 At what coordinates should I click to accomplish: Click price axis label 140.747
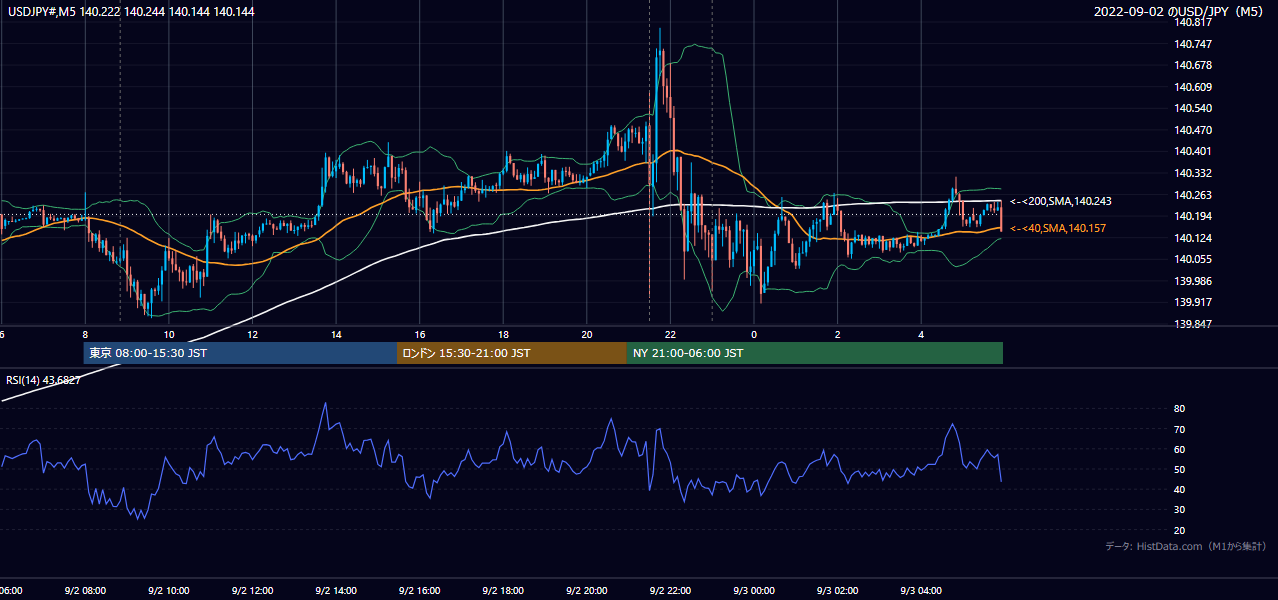[1194, 44]
